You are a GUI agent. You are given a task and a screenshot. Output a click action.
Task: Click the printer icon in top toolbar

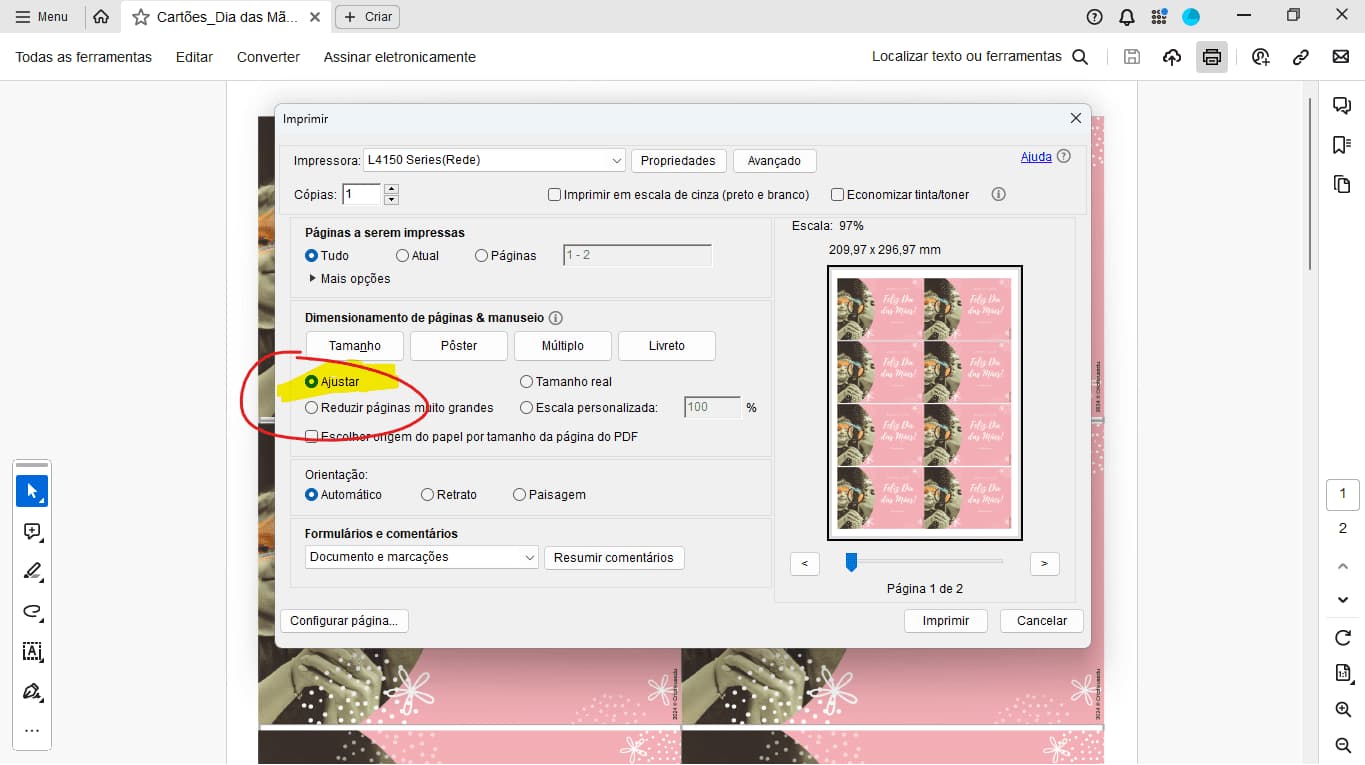[1212, 57]
